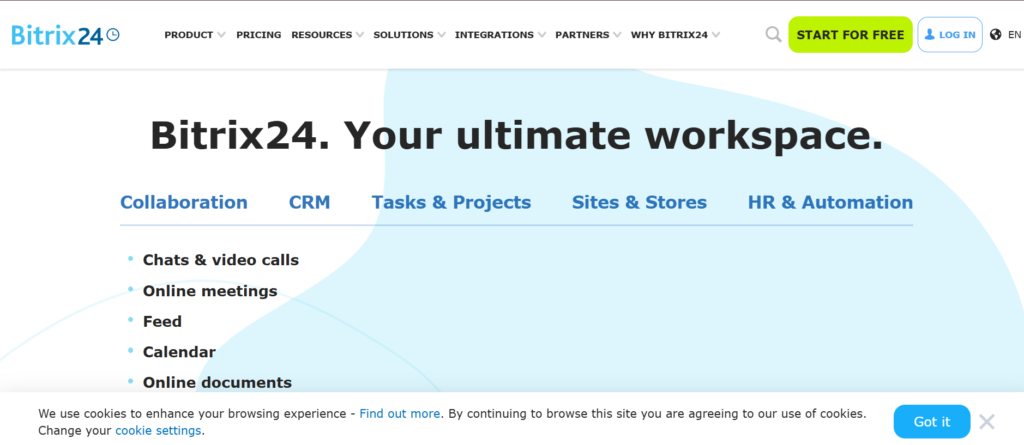
Task: Click the Log In button
Action: click(949, 35)
